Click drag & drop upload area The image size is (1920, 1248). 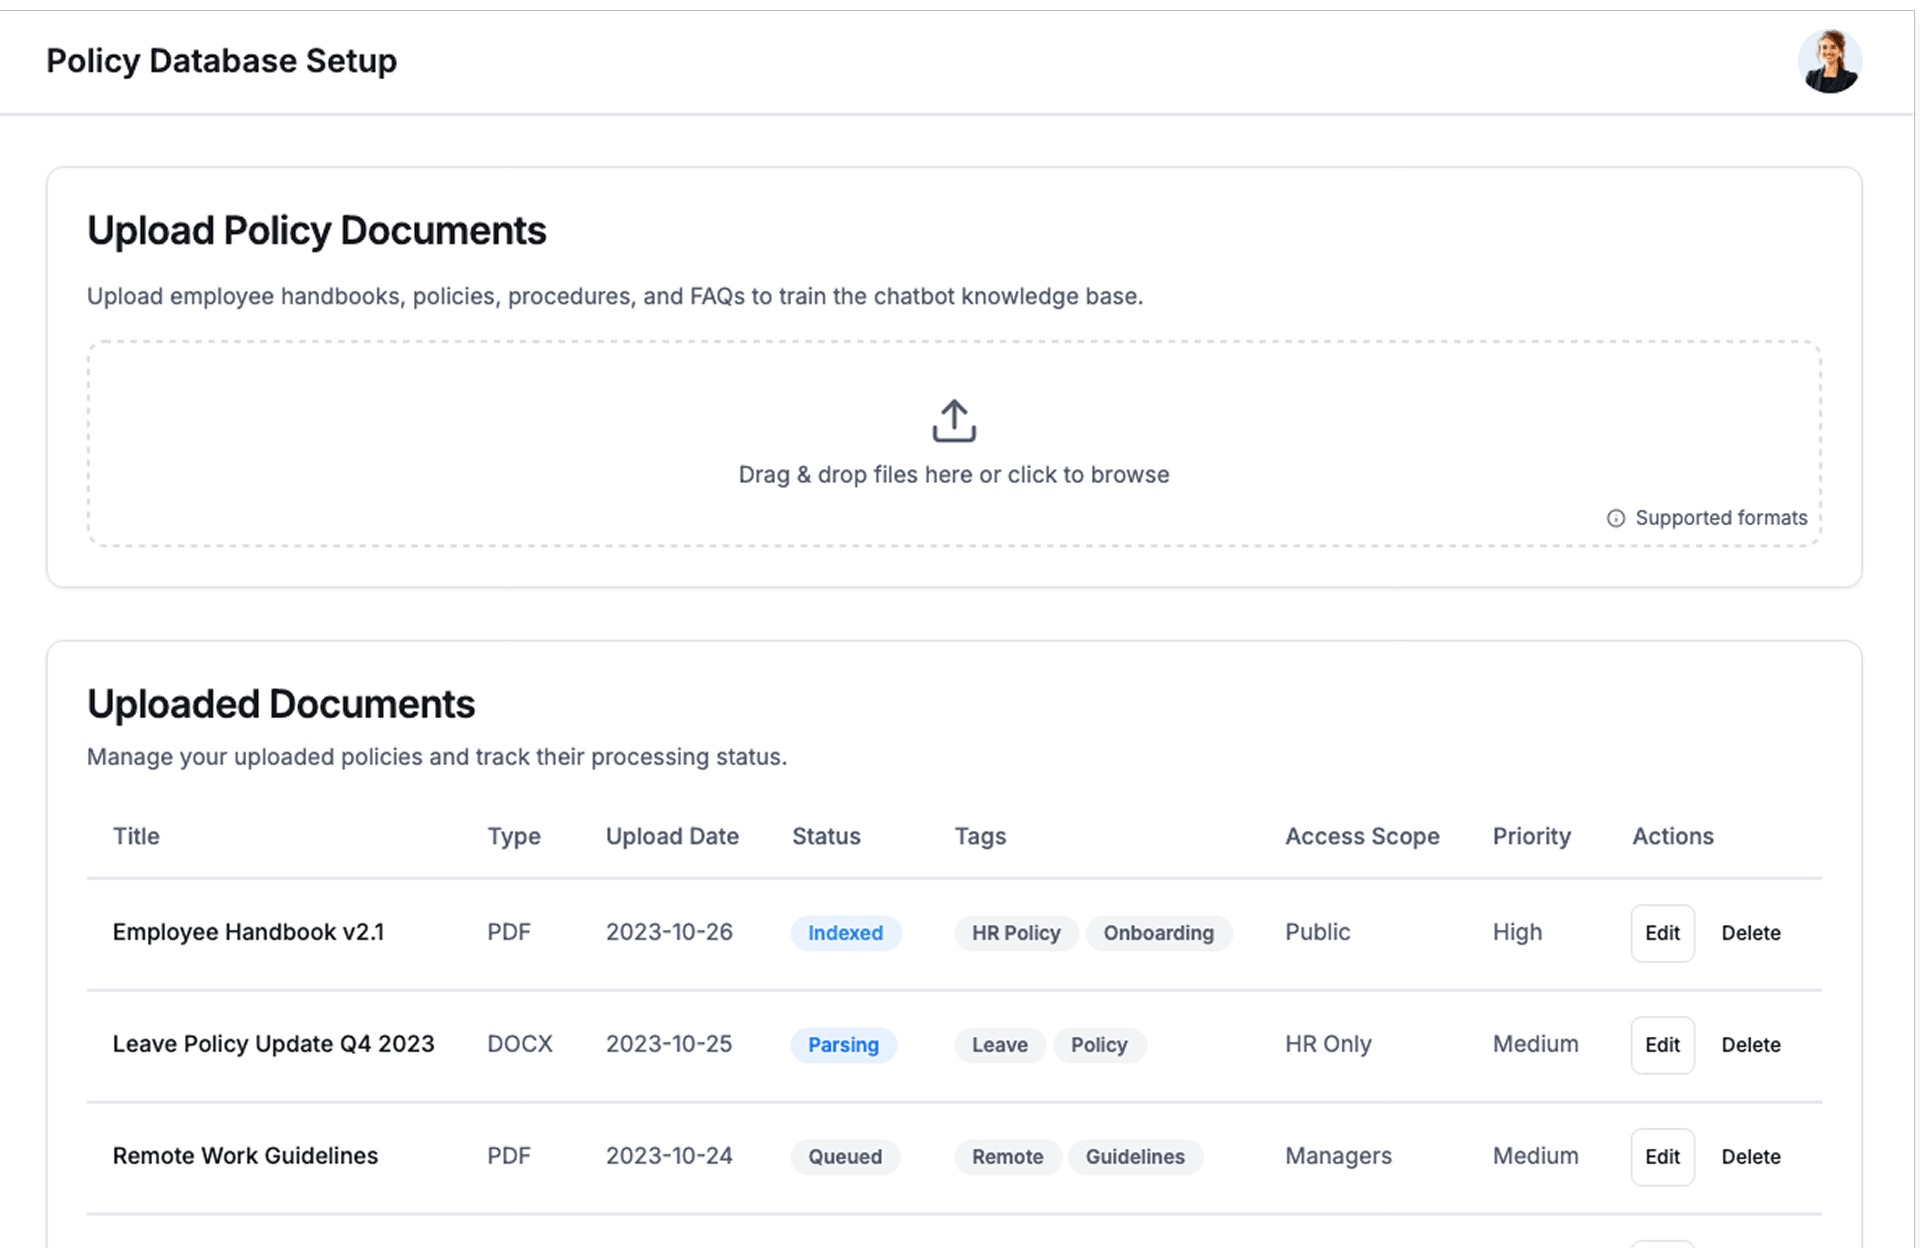click(x=953, y=474)
